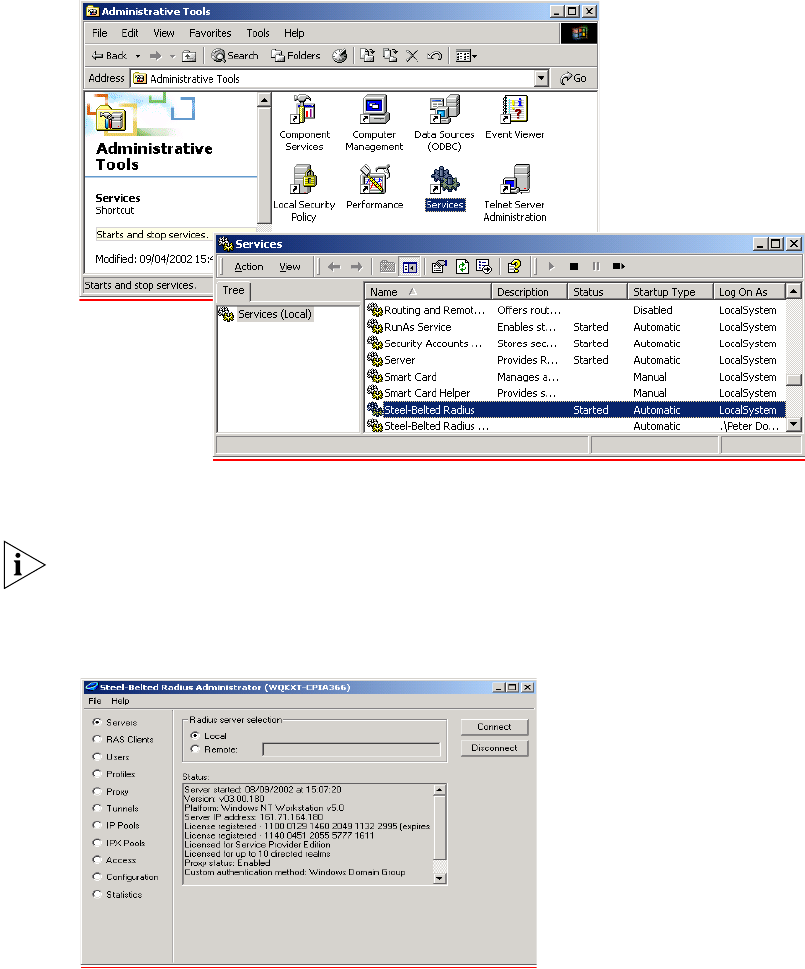
Task: Click the Restart Service toolbar icon
Action: (x=618, y=267)
